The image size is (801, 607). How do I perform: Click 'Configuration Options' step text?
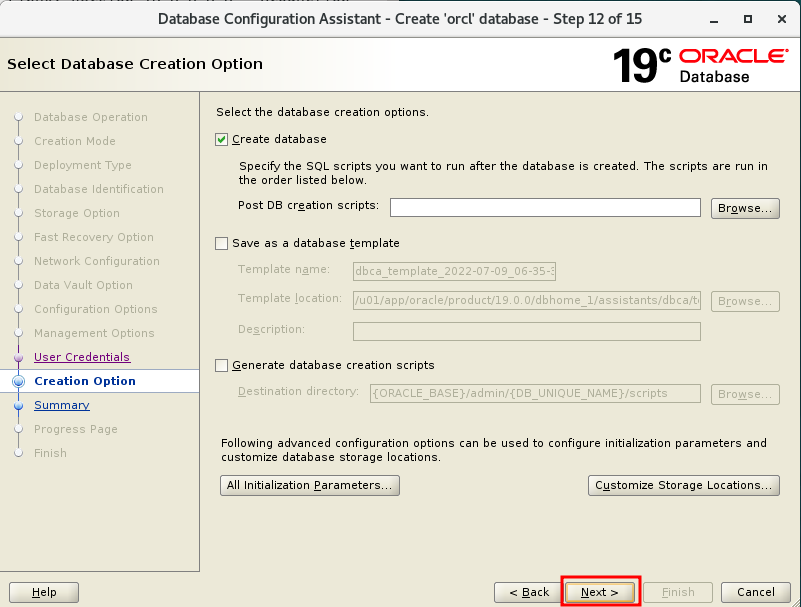click(96, 309)
